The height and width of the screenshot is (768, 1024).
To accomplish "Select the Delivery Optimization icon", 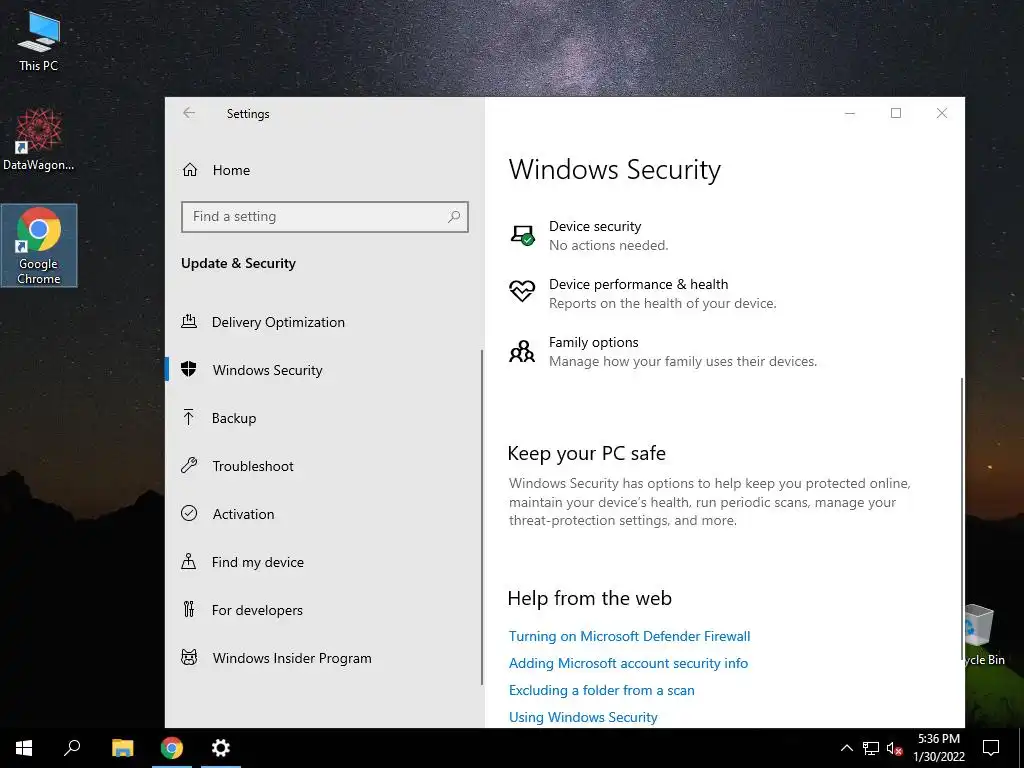I will point(189,321).
